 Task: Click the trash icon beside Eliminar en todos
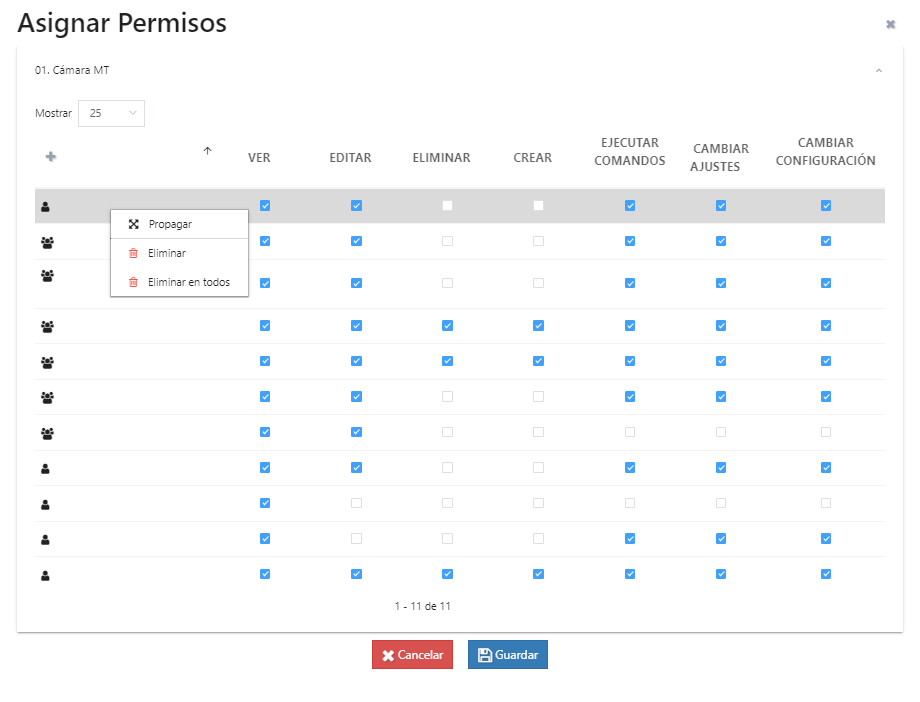coord(133,283)
